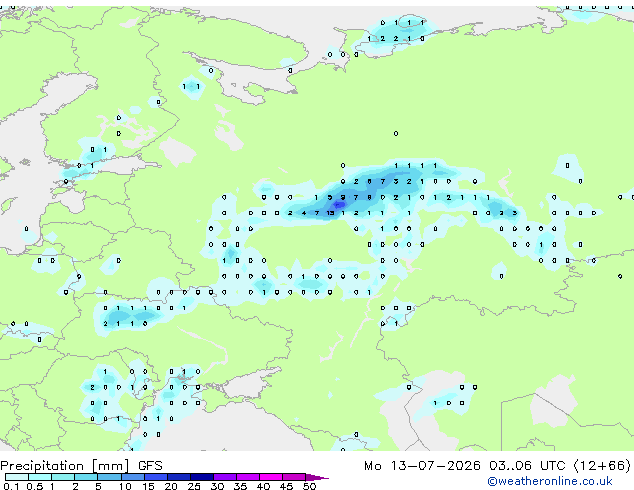The height and width of the screenshot is (490, 634).
Task: Click the 'Mo 13-07-2026' date text
Action: (x=422, y=466)
